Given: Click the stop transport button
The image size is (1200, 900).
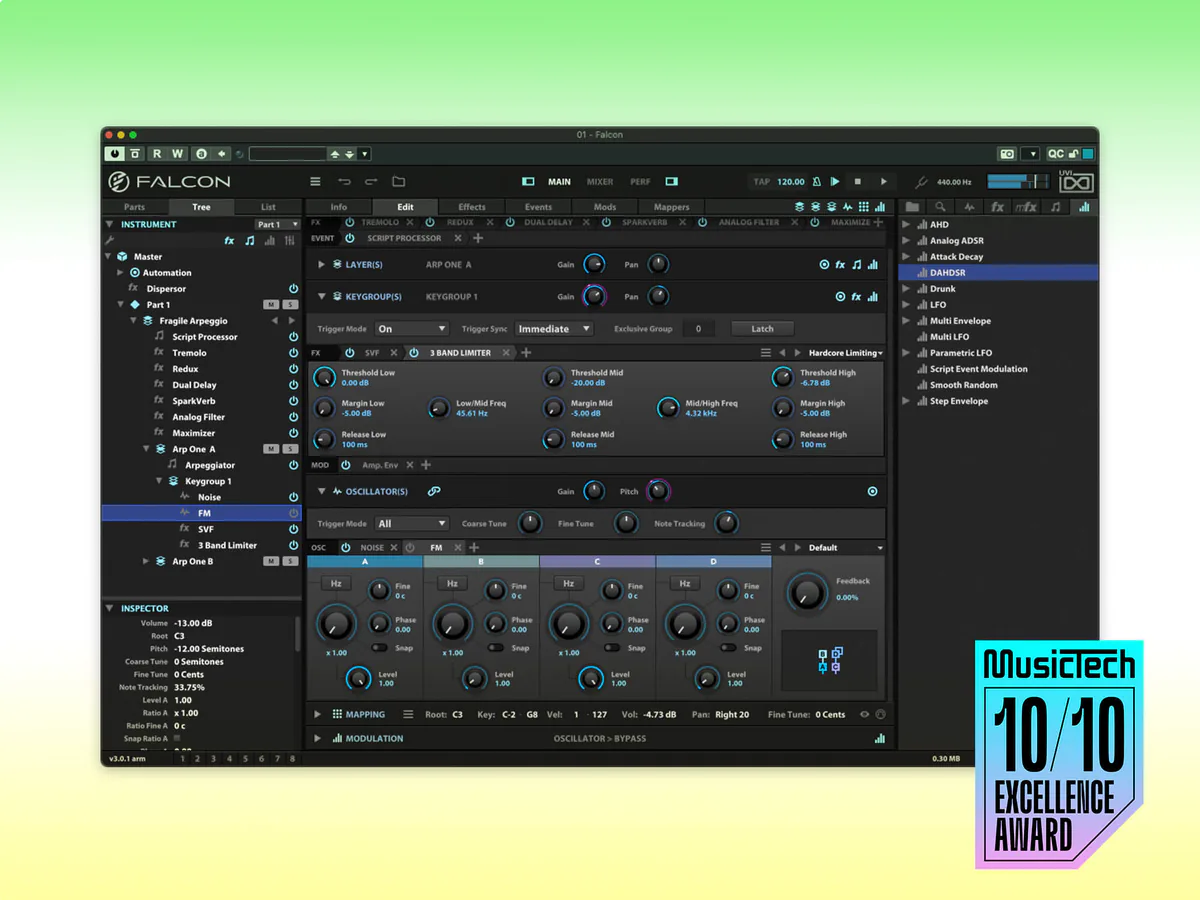Looking at the screenshot, I should (857, 182).
